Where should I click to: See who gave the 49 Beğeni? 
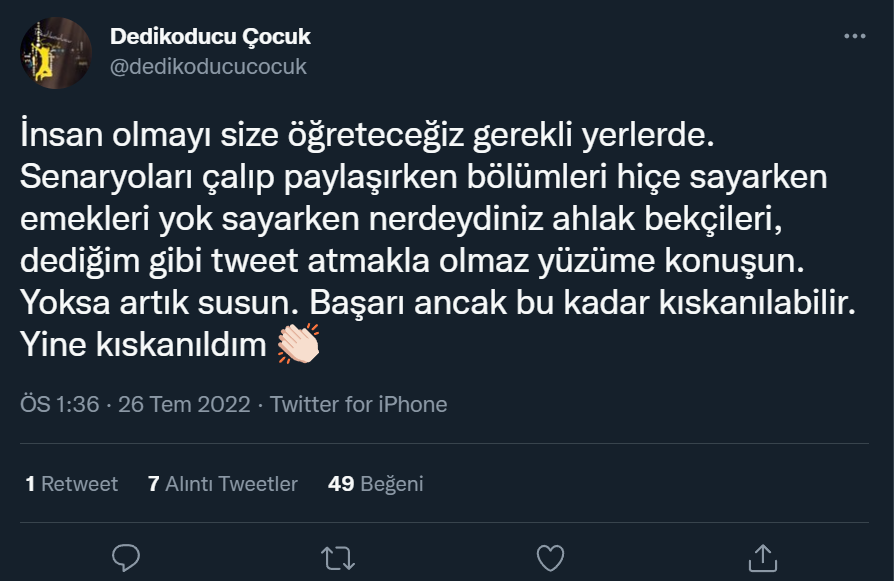tap(376, 484)
